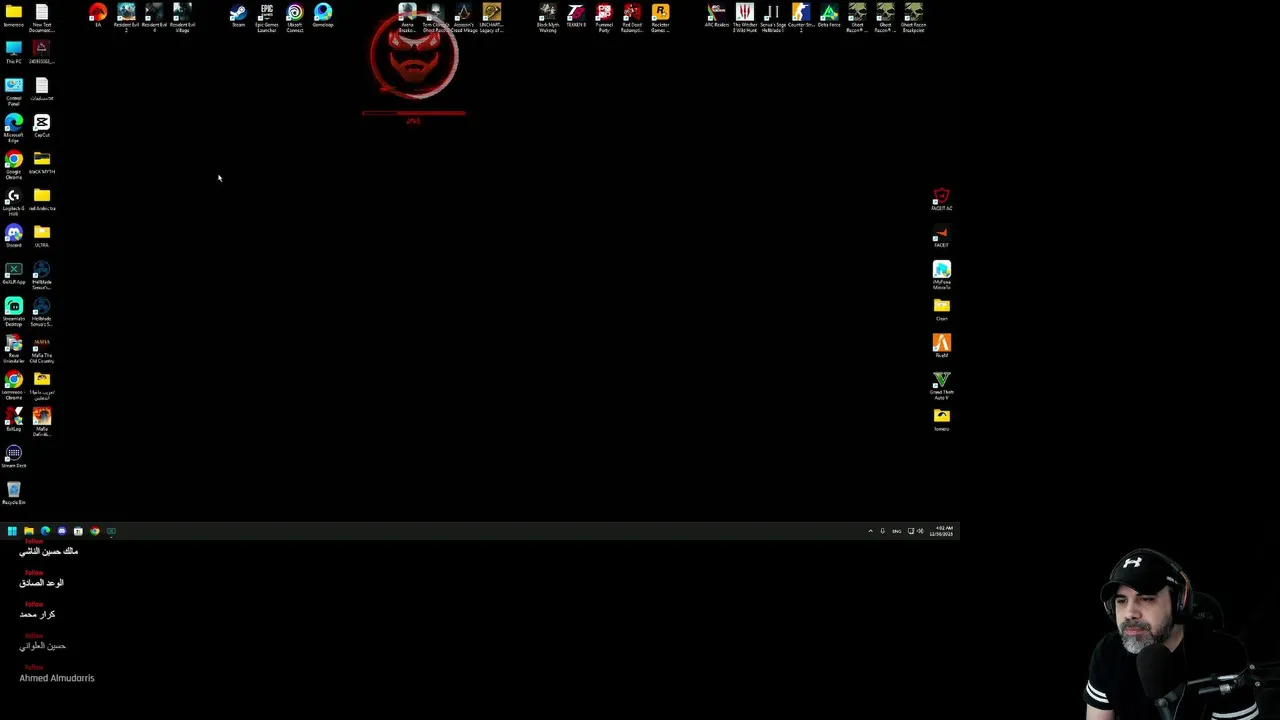Image resolution: width=1280 pixels, height=720 pixels.
Task: Launch Ghost Recon Breakpoint shortcut
Action: (x=913, y=17)
